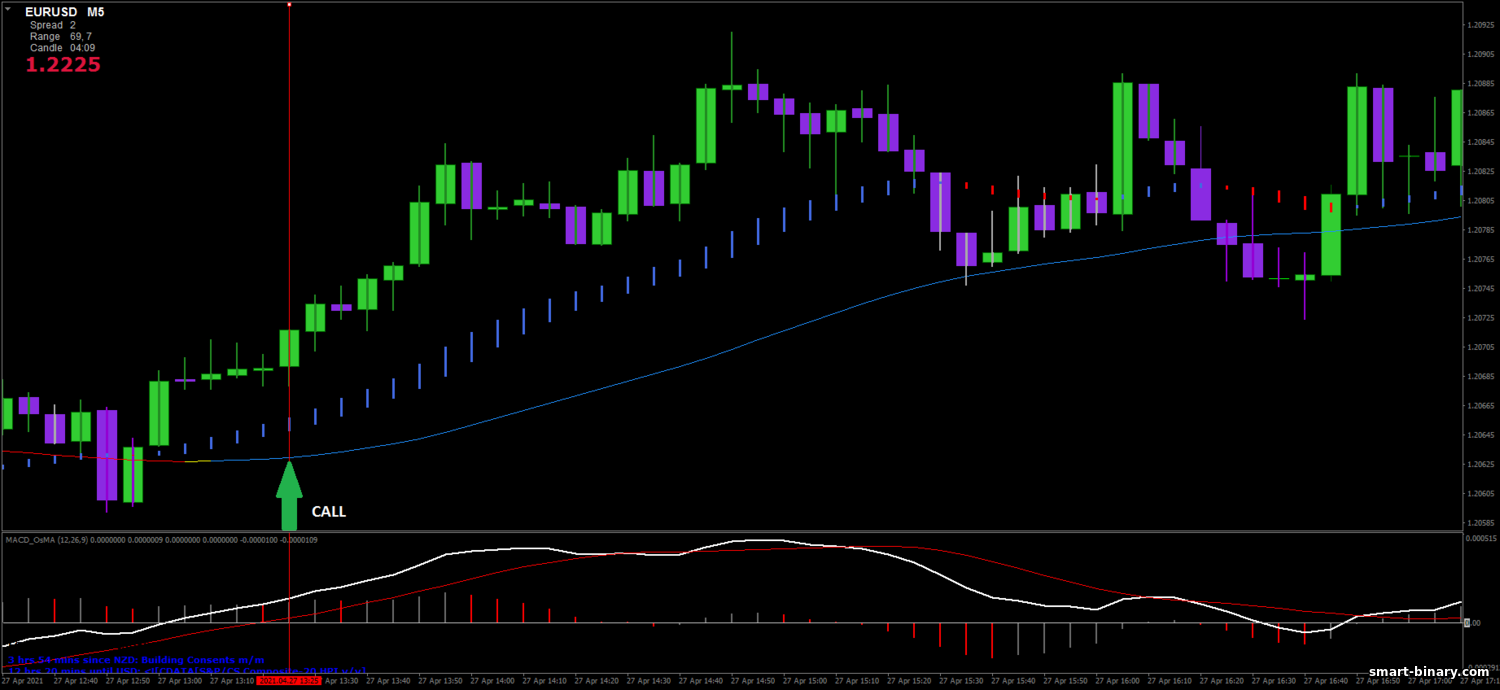
Task: Click the red 2021.04.27 13:25 time marker
Action: coord(289,681)
